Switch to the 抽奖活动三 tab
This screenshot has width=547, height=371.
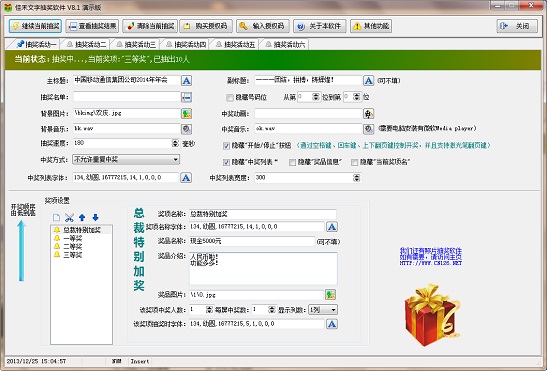135,44
